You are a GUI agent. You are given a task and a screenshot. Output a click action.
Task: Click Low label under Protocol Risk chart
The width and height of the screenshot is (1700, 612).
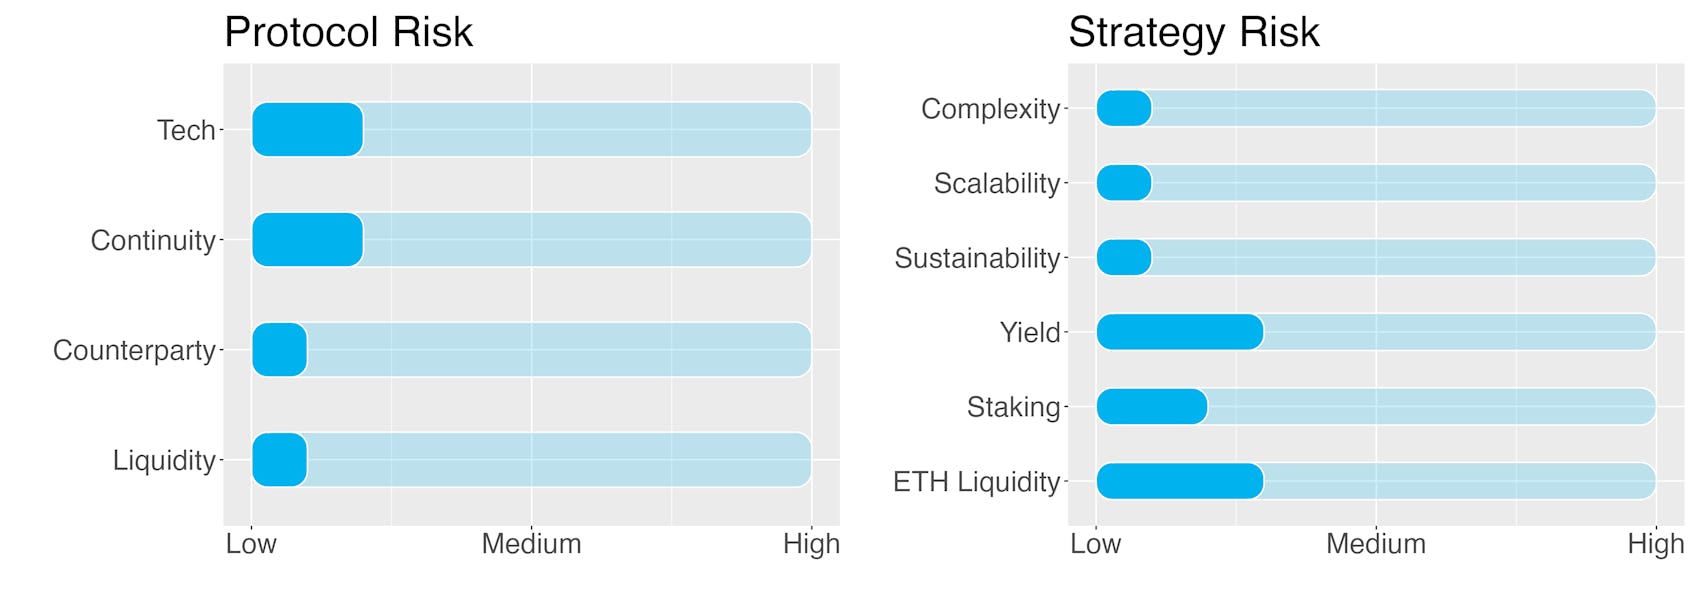click(251, 544)
